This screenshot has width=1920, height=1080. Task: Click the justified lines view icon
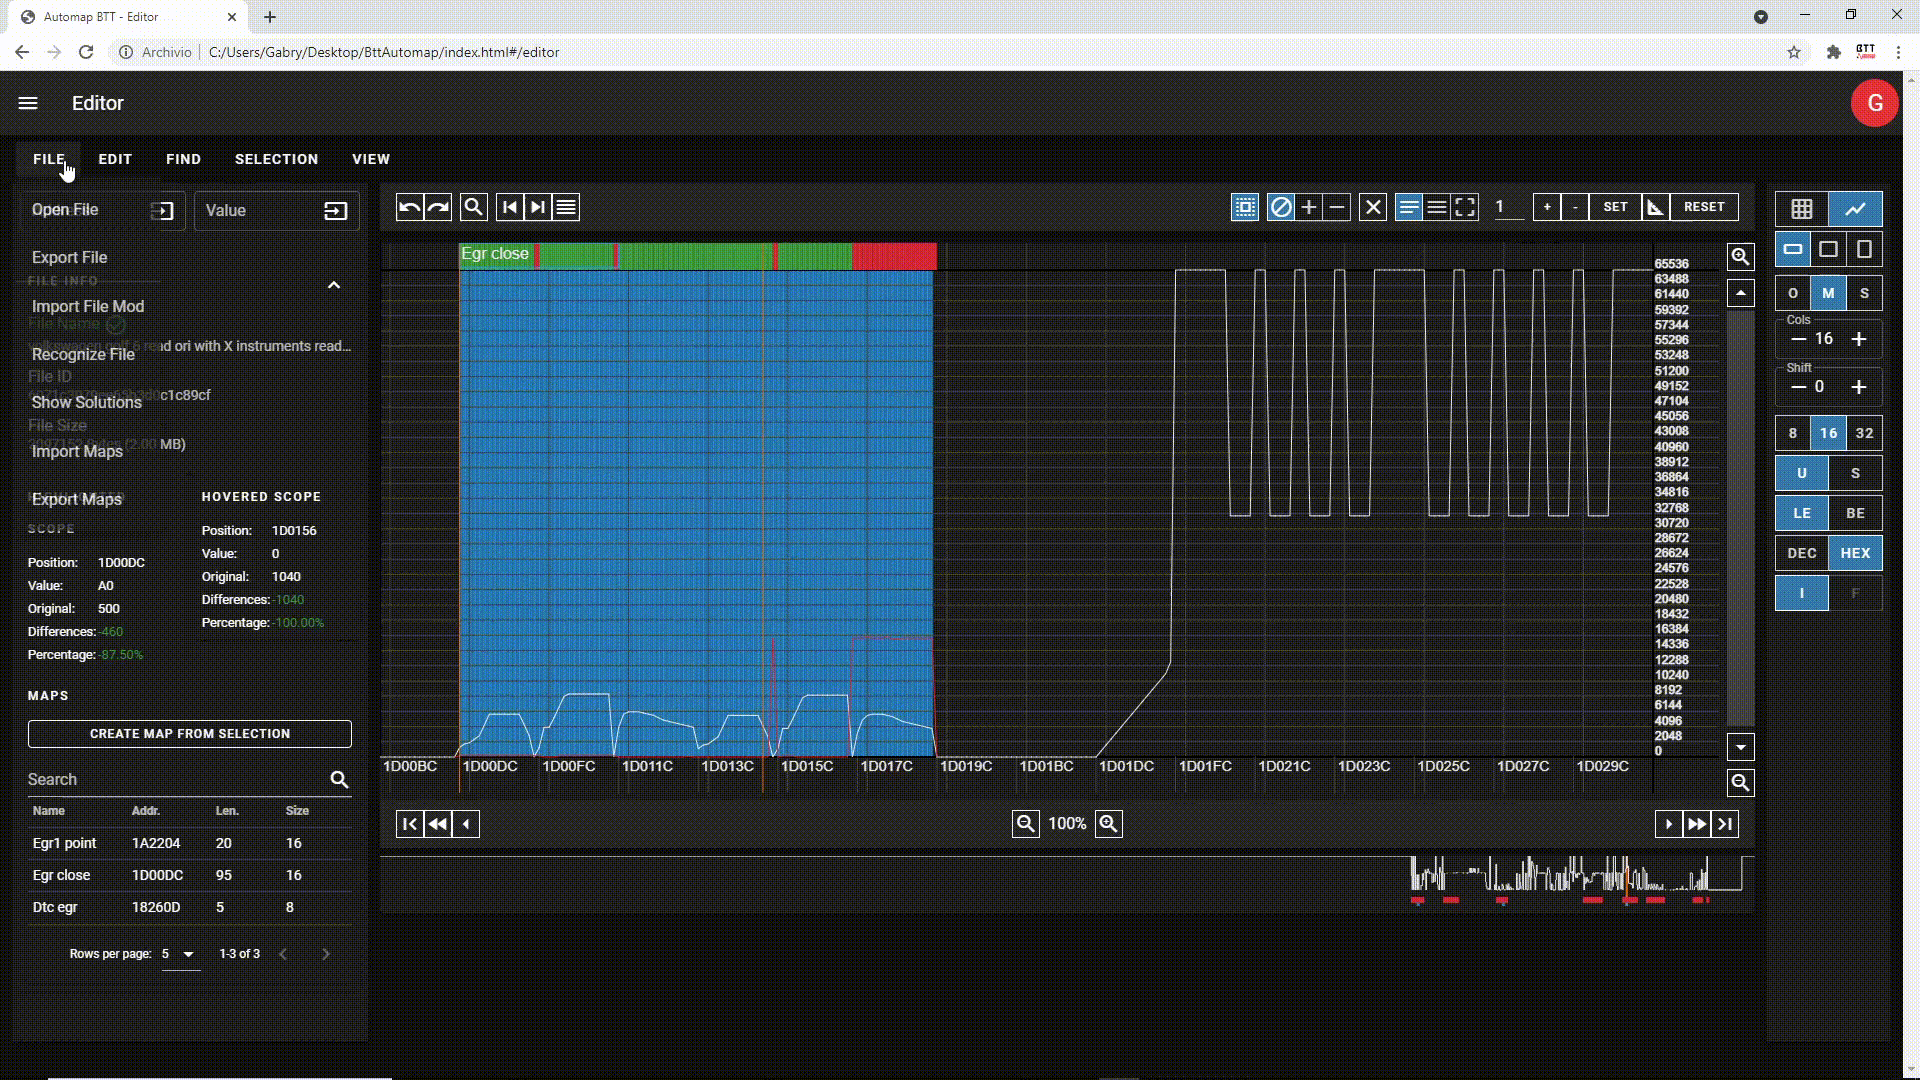pyautogui.click(x=1437, y=207)
